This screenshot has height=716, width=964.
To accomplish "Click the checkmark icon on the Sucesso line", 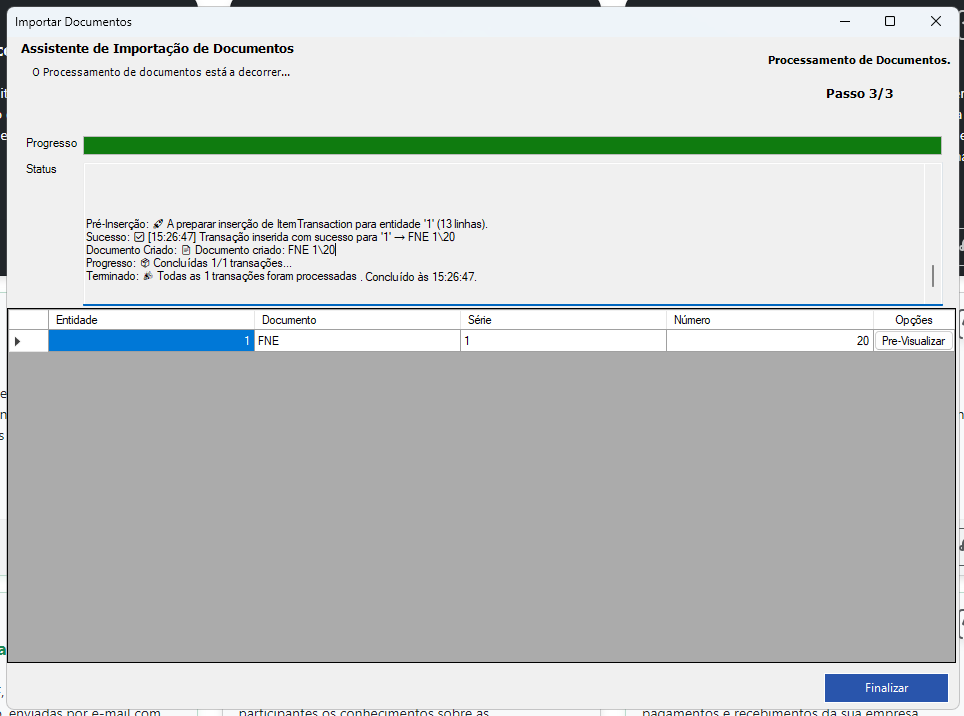I will (x=139, y=237).
